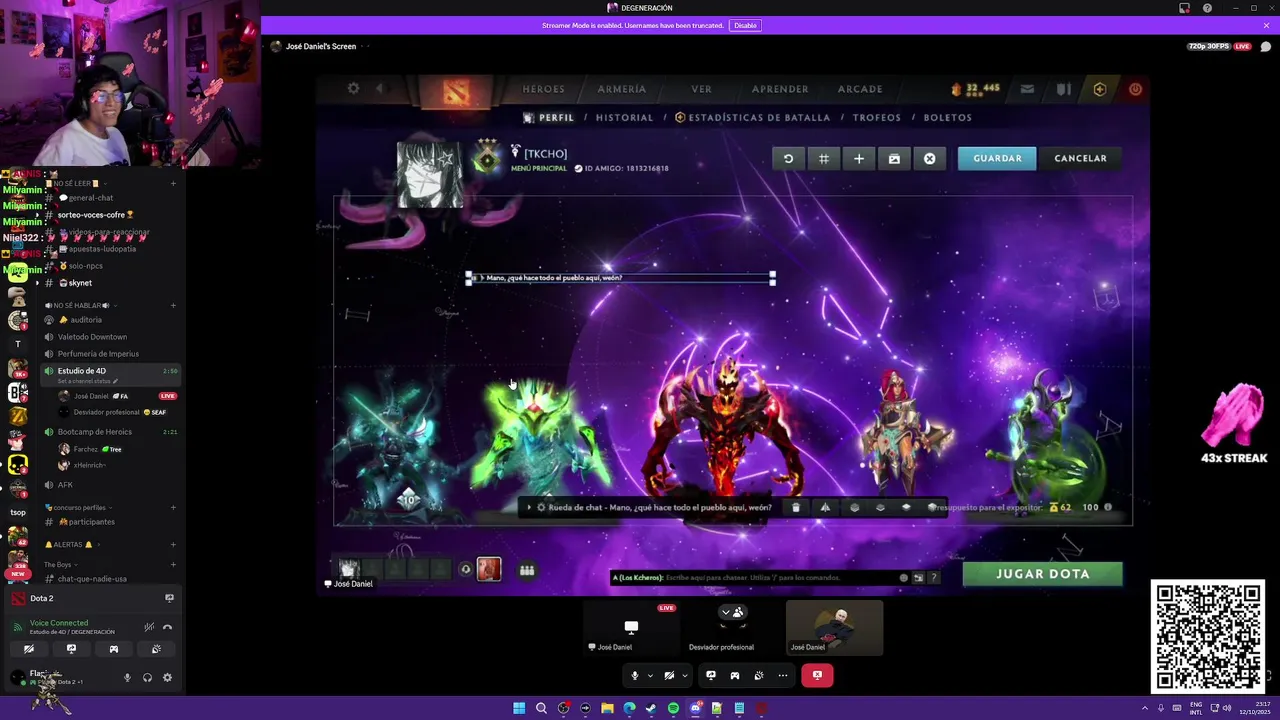Click the flip mirror icon in showcase toolbar

(825, 507)
